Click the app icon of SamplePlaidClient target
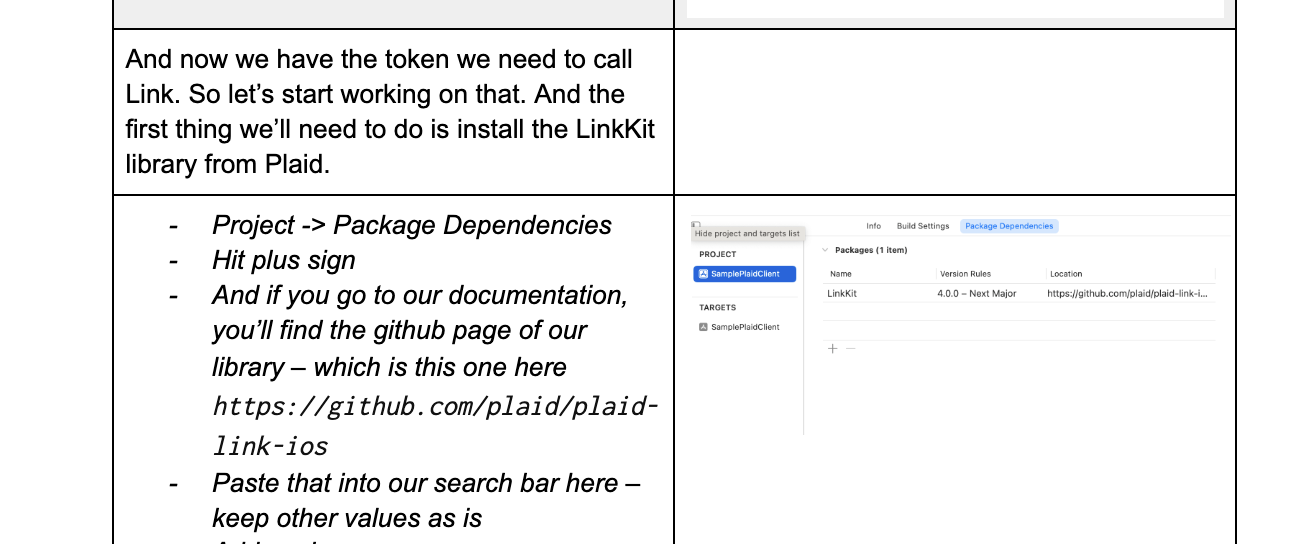The image size is (1302, 544). [704, 327]
